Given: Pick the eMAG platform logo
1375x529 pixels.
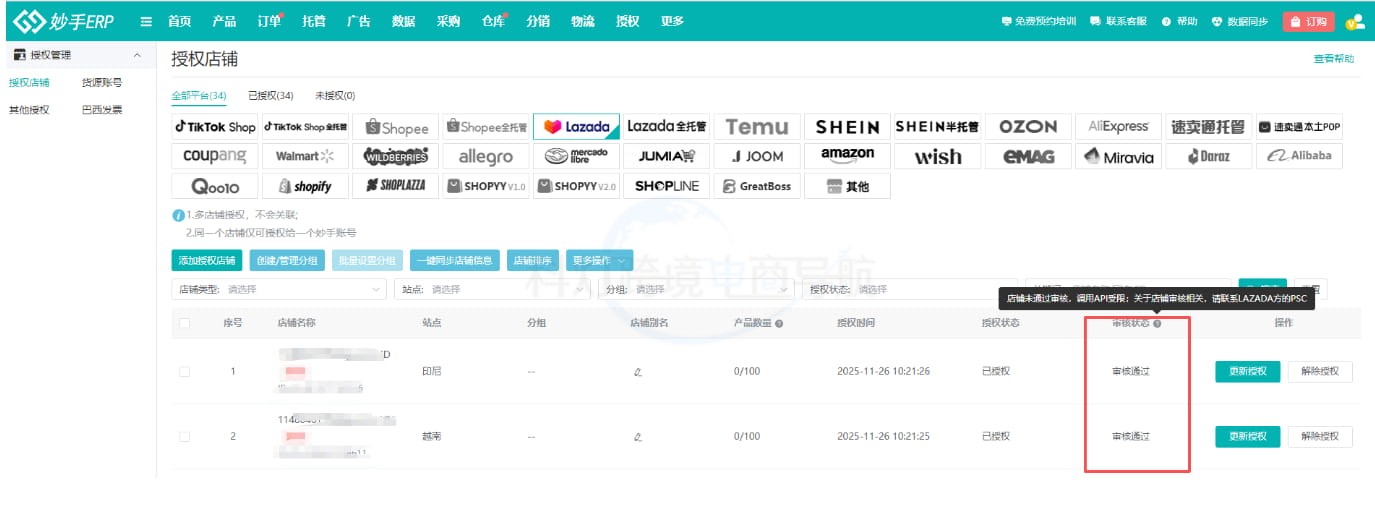Looking at the screenshot, I should pos(1028,156).
